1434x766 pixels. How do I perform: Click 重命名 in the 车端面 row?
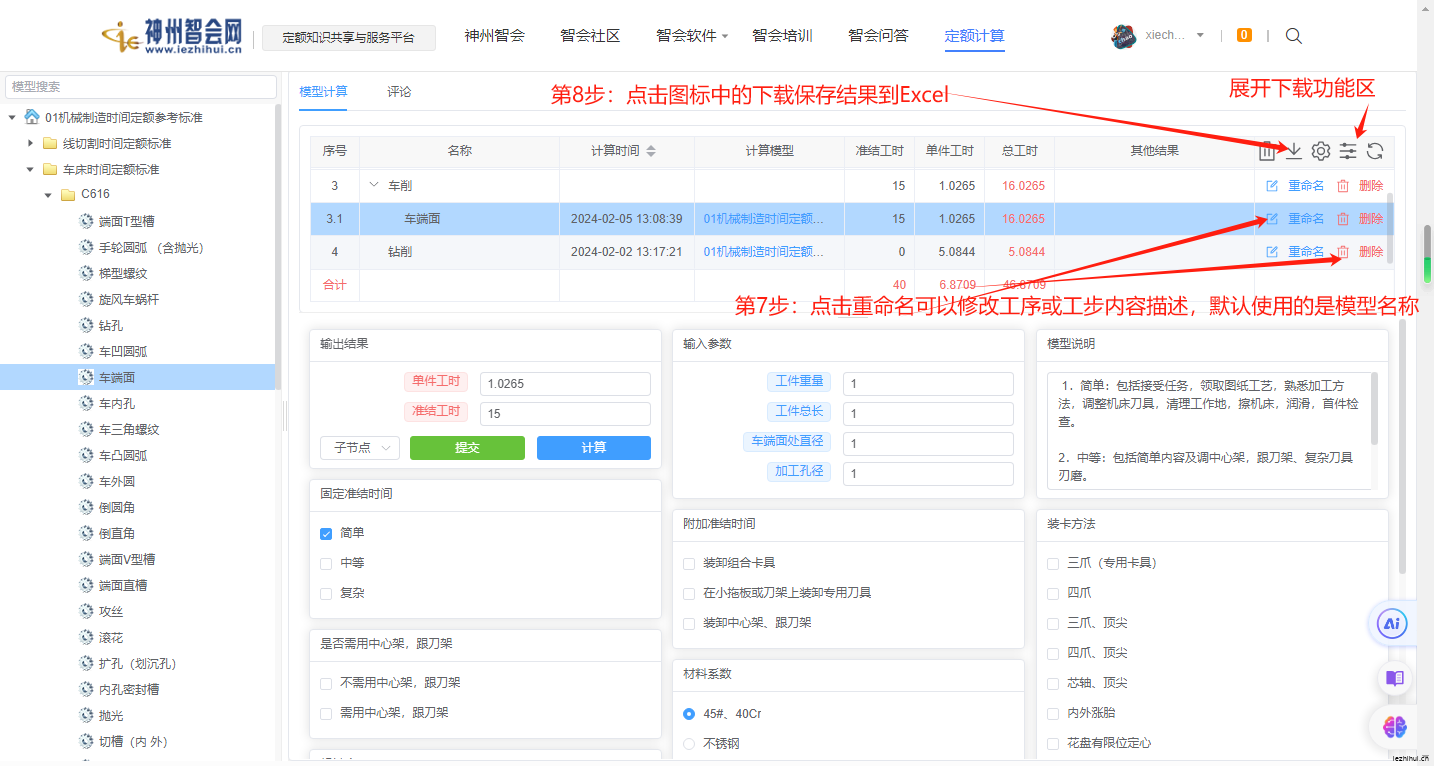coord(1306,219)
